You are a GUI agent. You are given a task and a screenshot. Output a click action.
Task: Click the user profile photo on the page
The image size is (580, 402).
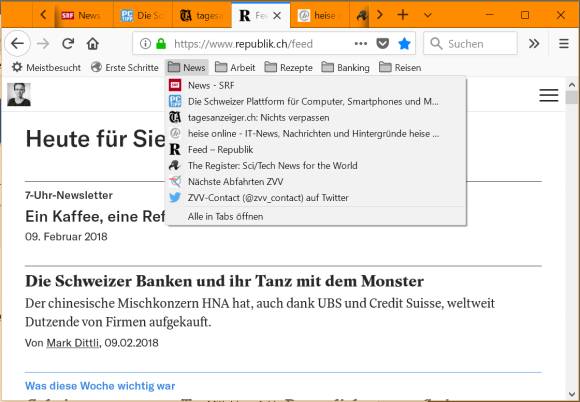coord(19,95)
